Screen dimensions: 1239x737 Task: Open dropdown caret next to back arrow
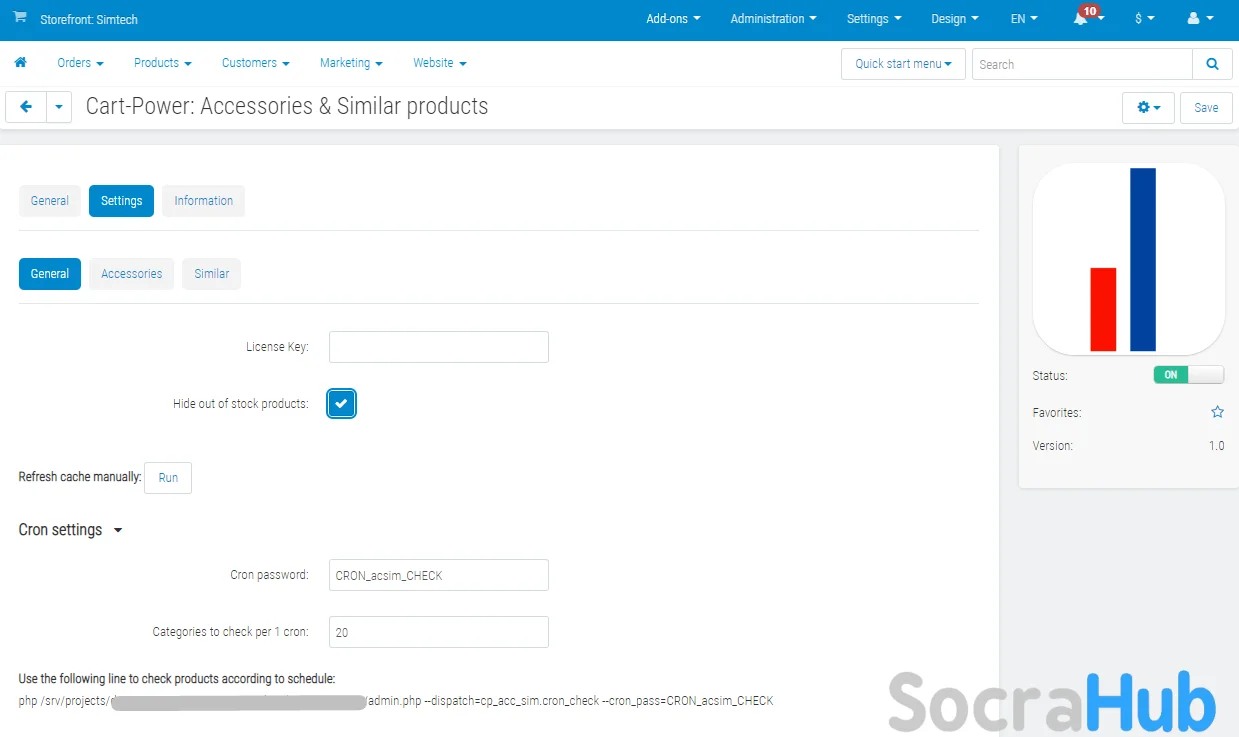(59, 107)
